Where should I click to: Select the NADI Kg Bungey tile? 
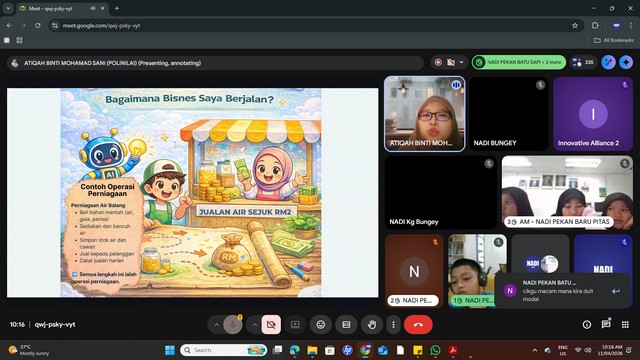441,192
